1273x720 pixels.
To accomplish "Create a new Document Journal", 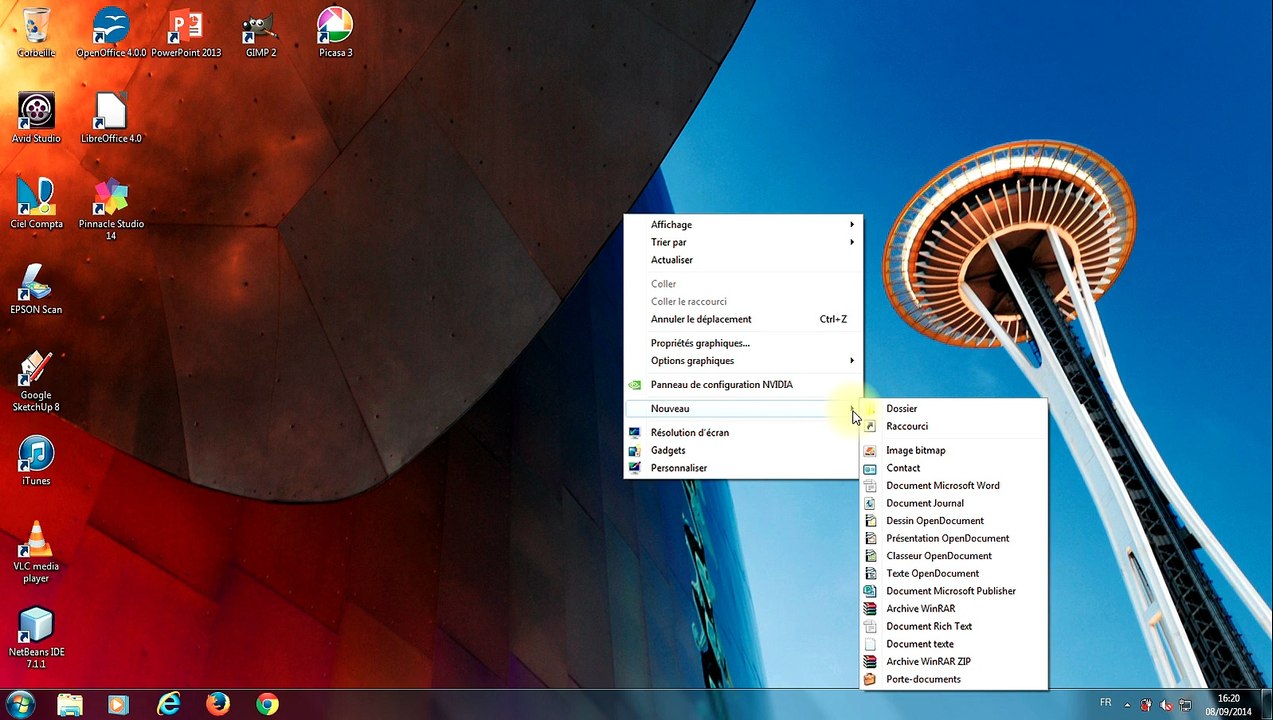I will click(954, 503).
